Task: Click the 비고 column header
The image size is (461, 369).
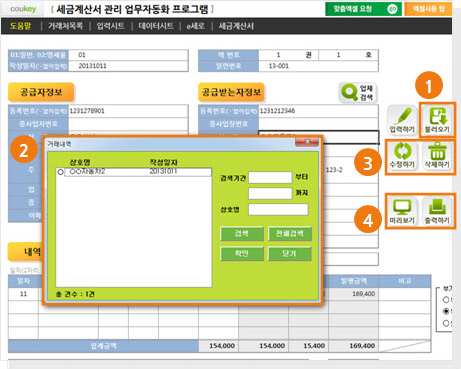Action: tap(405, 281)
